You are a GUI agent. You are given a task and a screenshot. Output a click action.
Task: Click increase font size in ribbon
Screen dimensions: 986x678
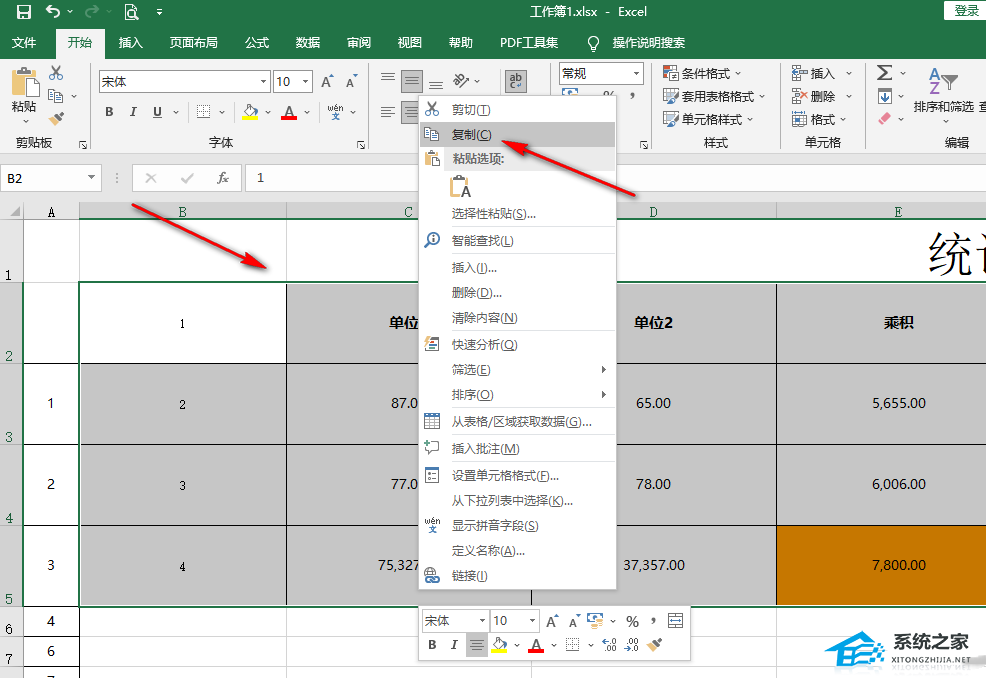coord(326,82)
